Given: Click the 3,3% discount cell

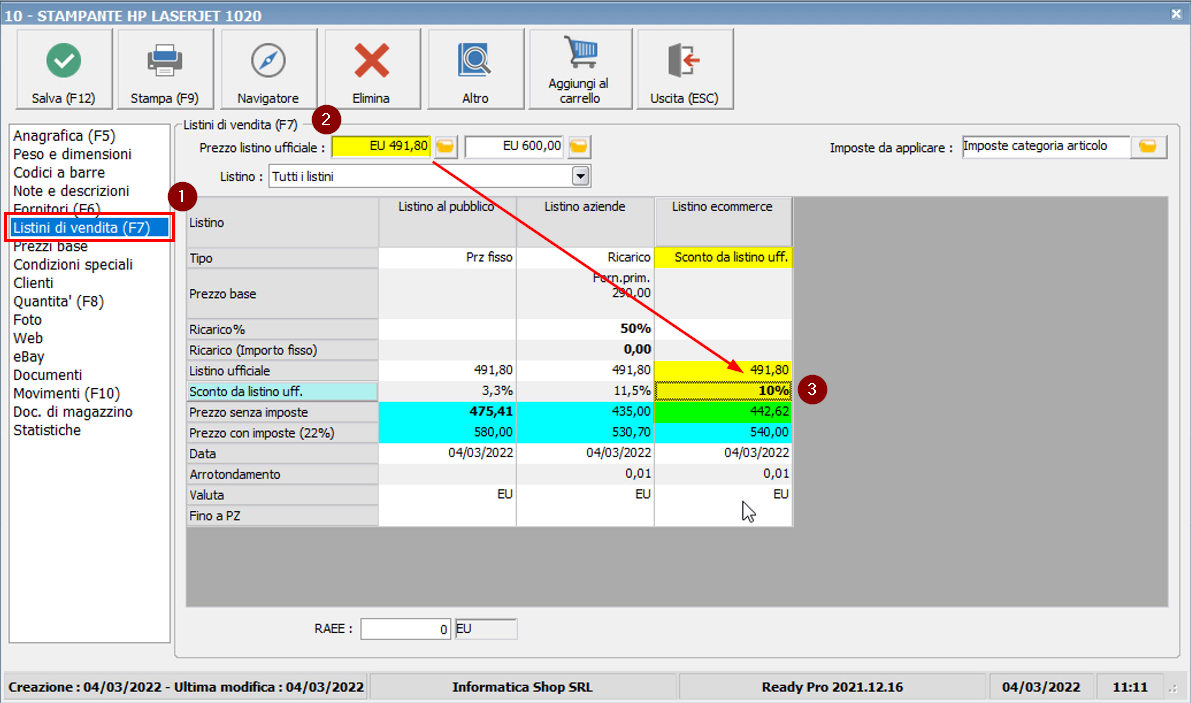Looking at the screenshot, I should click(447, 391).
